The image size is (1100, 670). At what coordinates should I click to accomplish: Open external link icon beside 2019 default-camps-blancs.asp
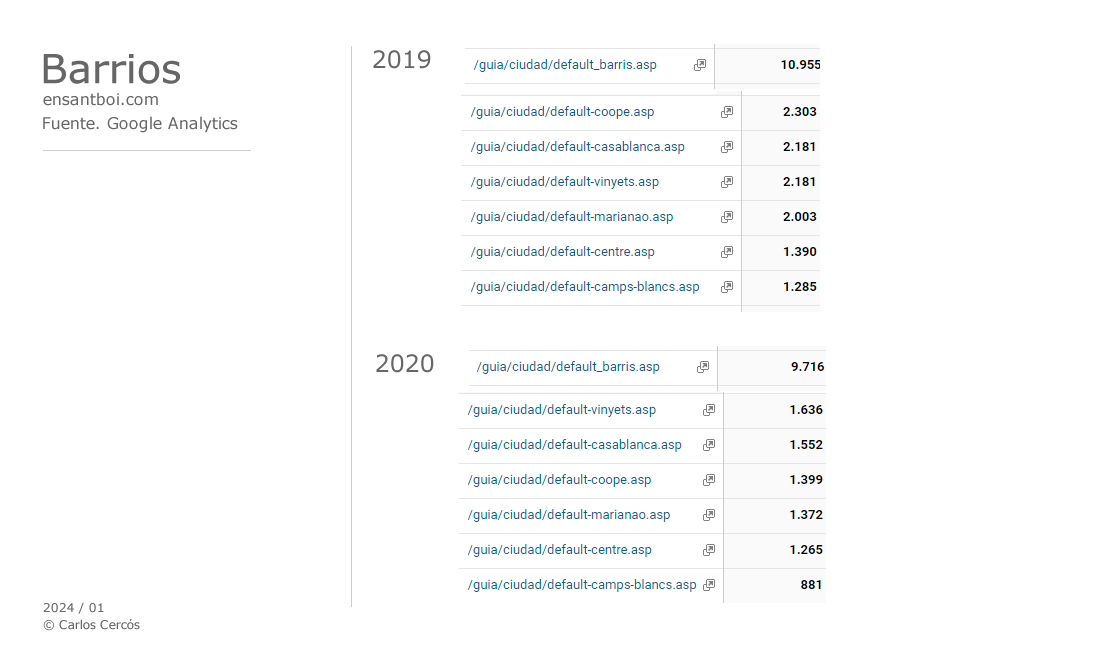pos(727,287)
